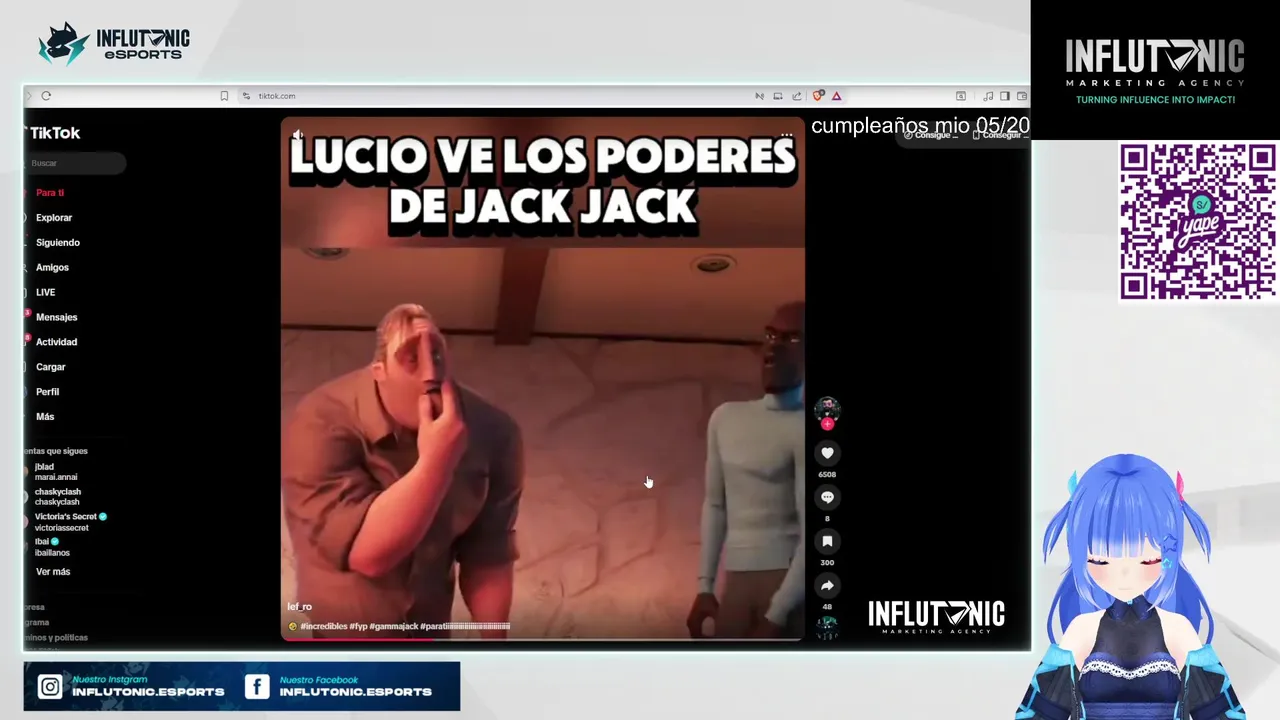Open Perfil in the sidebar
Image resolution: width=1280 pixels, height=720 pixels.
[47, 392]
